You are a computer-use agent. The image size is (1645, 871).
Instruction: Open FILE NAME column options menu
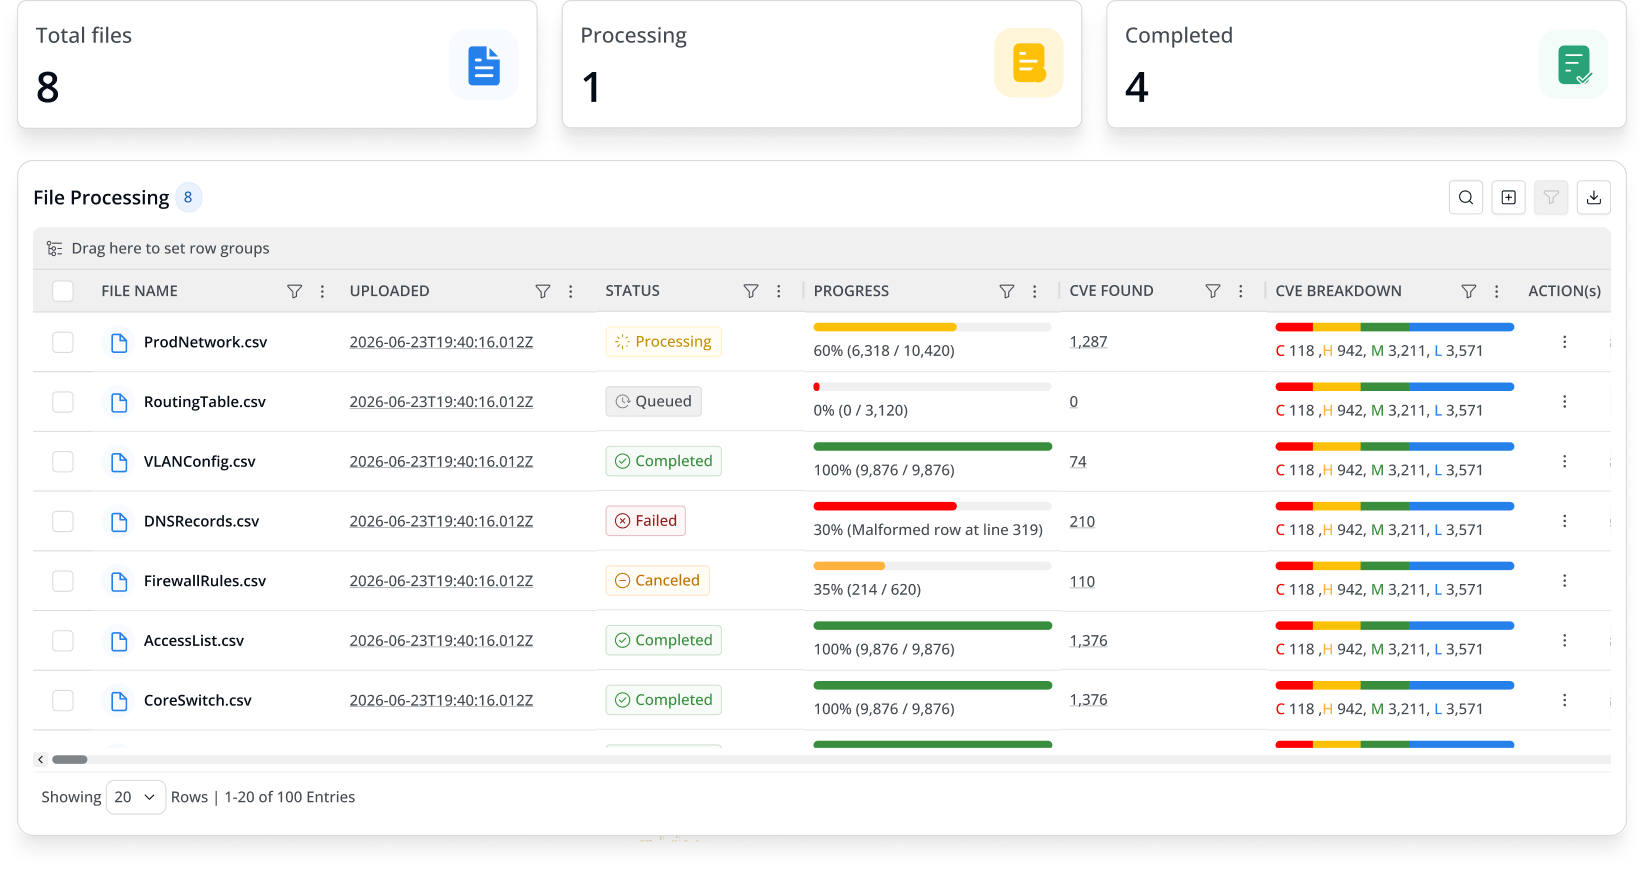coord(322,291)
